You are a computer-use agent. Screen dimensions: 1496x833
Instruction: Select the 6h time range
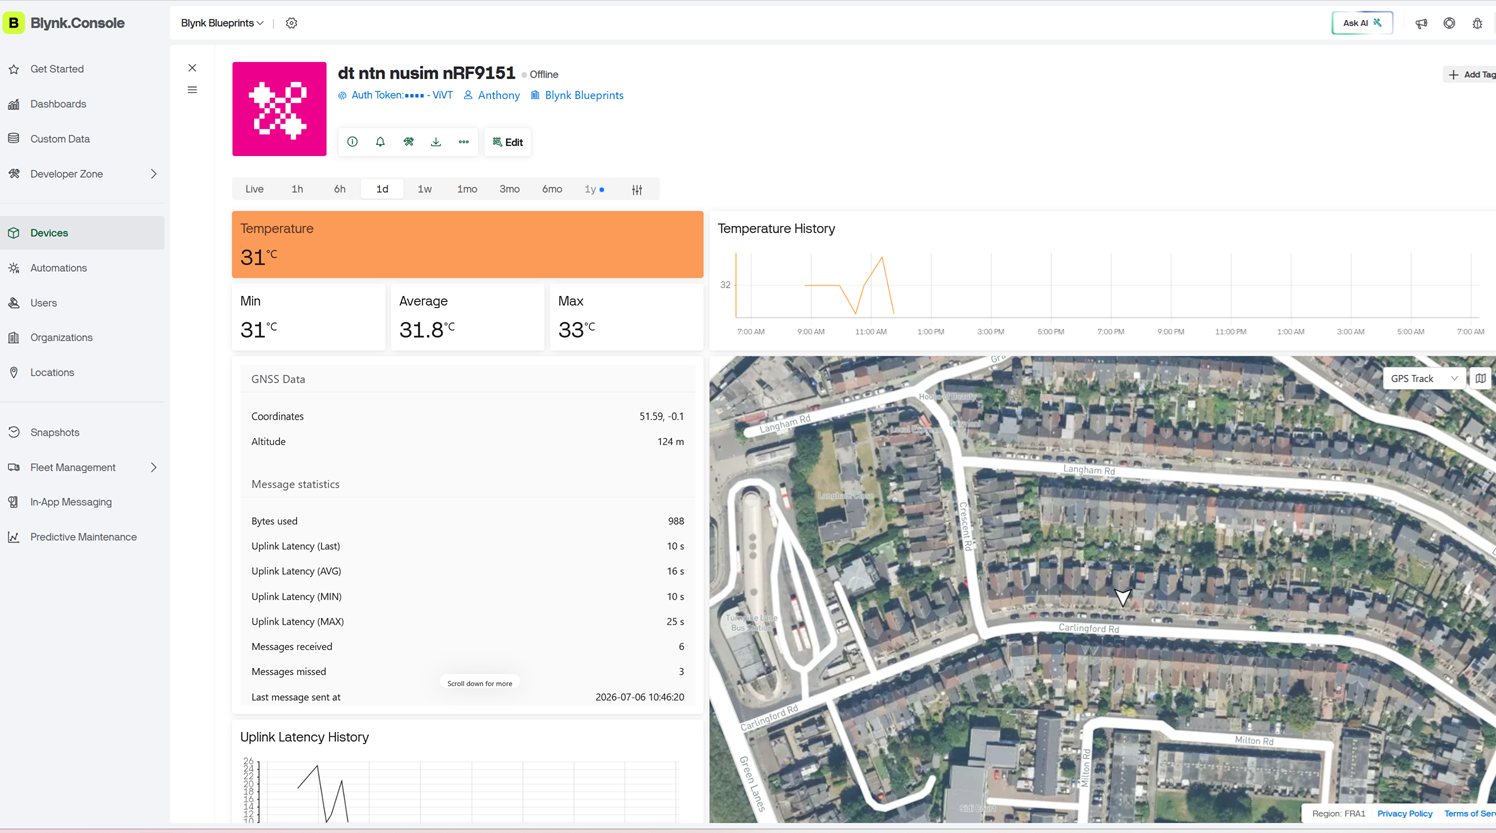(340, 189)
